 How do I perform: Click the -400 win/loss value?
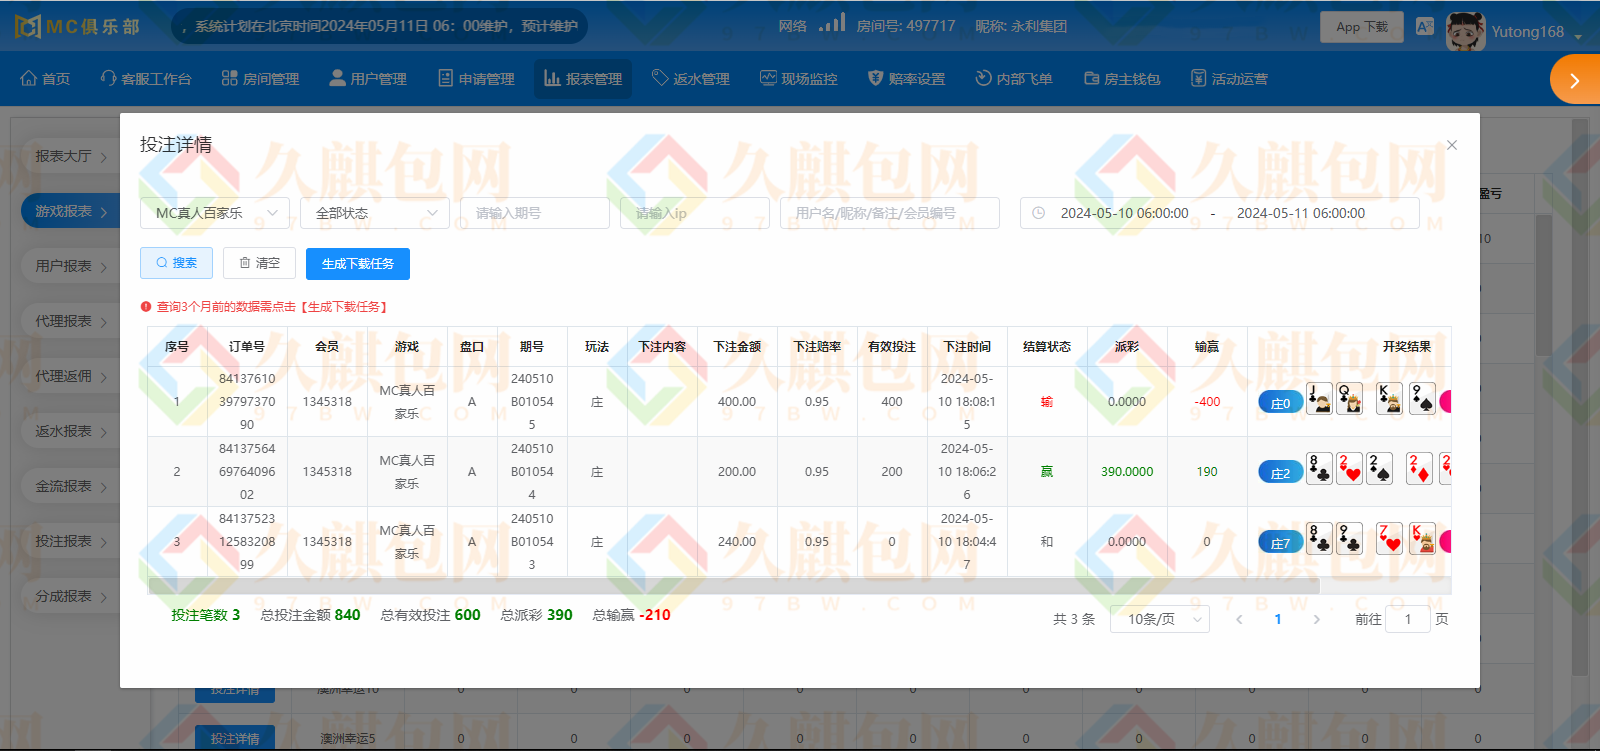click(1207, 402)
